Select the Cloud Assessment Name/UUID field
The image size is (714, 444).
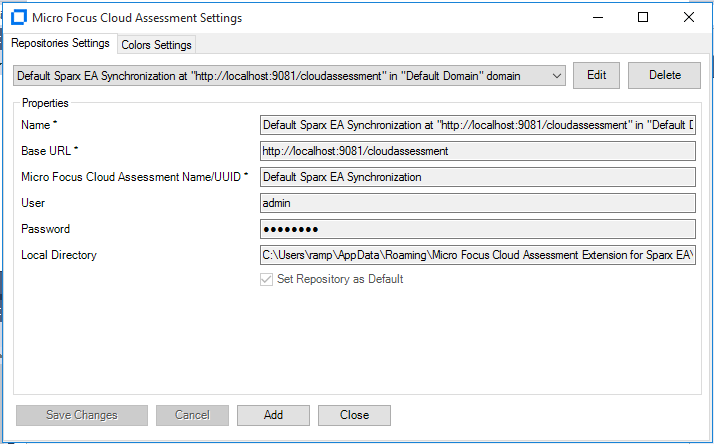478,177
